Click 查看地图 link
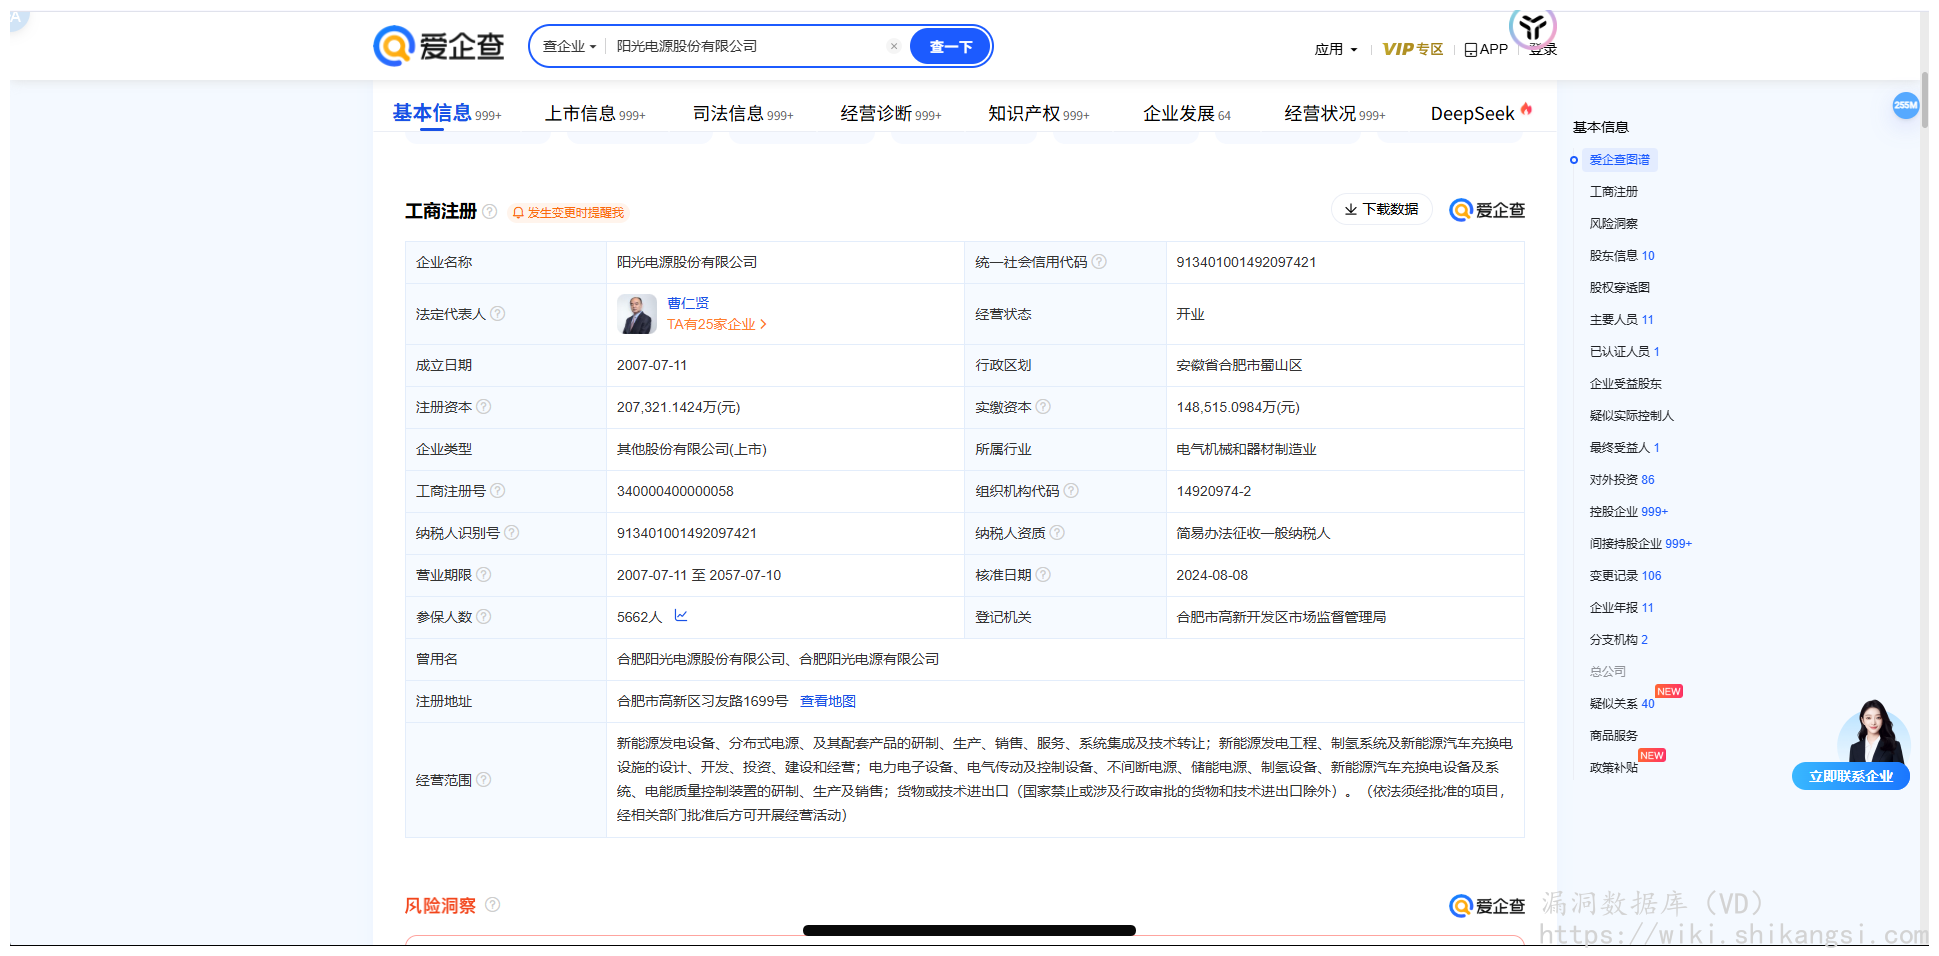Image resolution: width=1939 pixels, height=956 pixels. (x=827, y=701)
